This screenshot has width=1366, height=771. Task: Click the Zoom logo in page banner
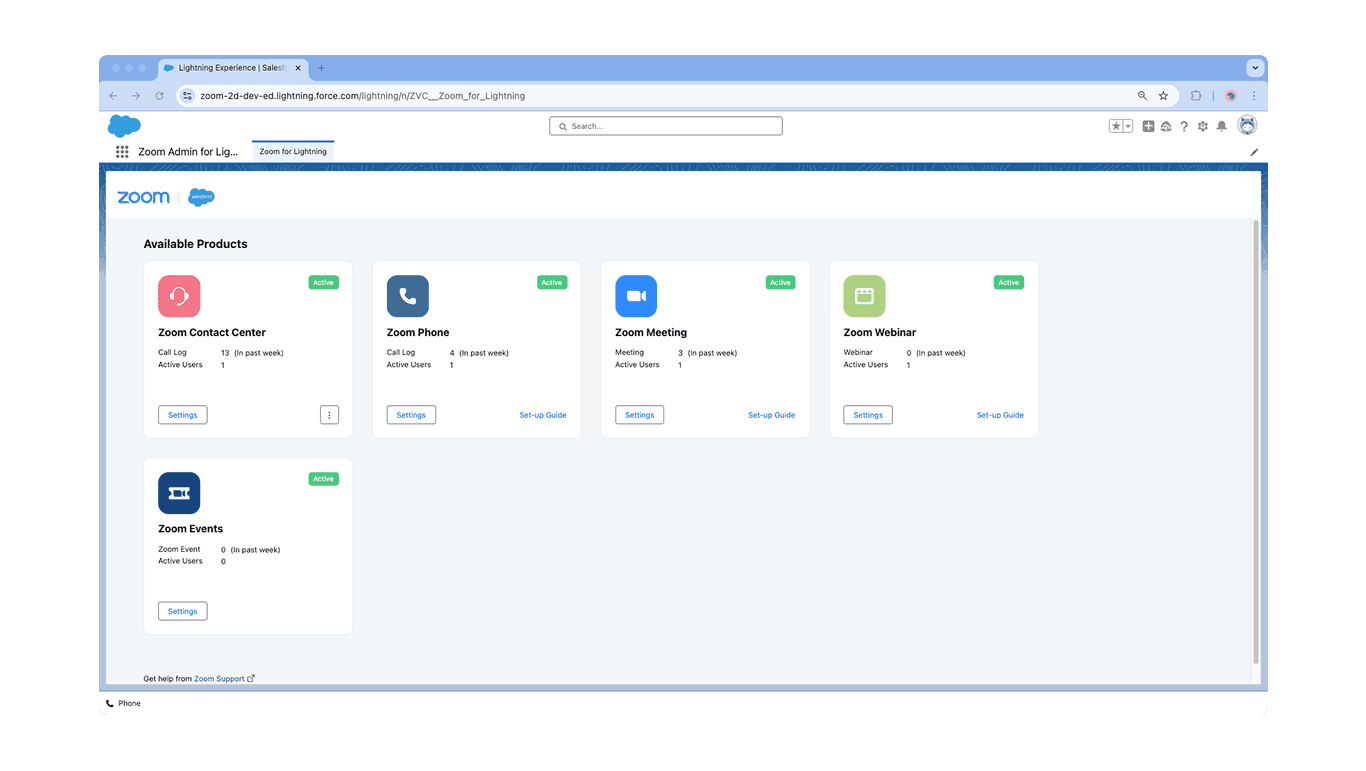pos(143,197)
